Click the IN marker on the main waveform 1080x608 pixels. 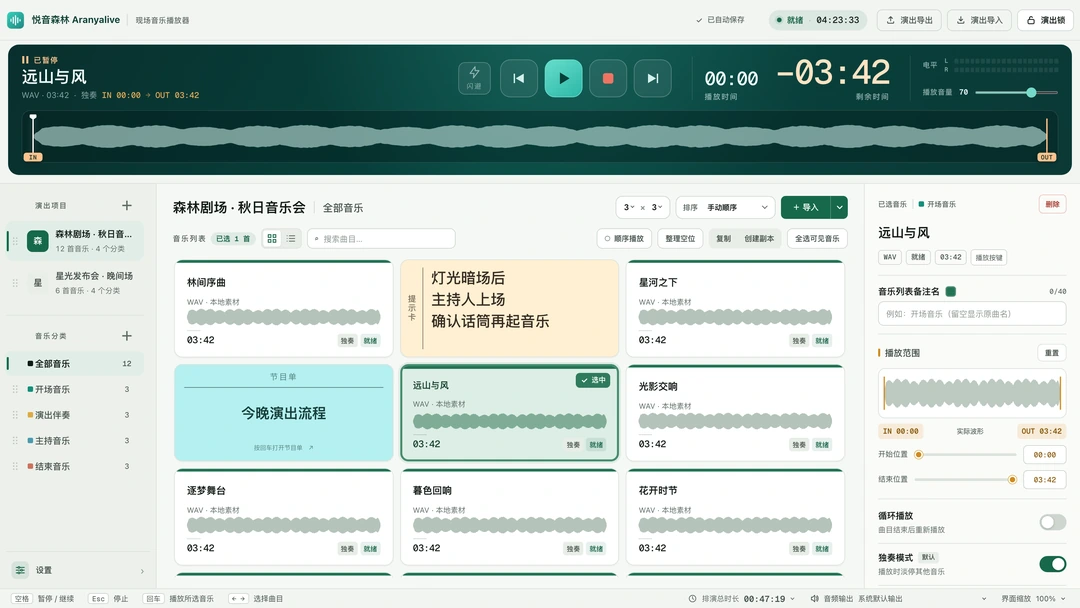click(32, 157)
